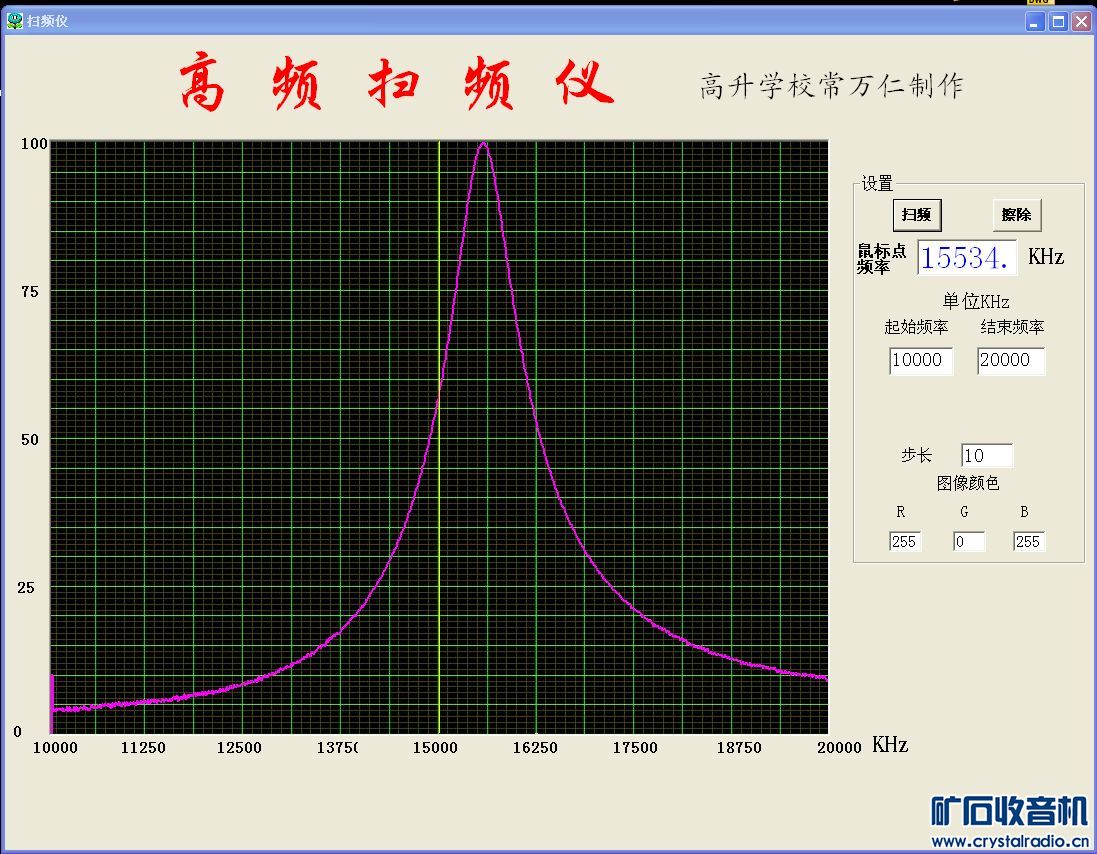1097x854 pixels.
Task: Click the 设置 group box label
Action: [x=877, y=183]
